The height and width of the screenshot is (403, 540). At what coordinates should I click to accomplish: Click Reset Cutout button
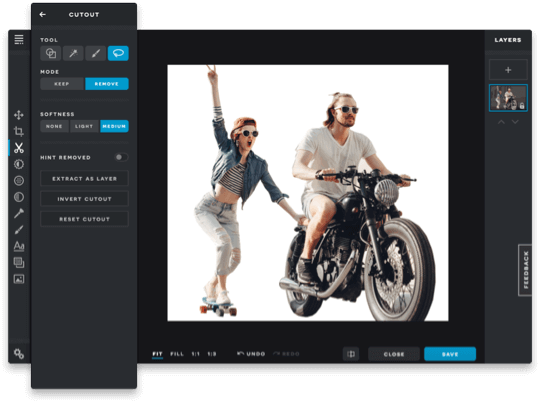(x=84, y=219)
